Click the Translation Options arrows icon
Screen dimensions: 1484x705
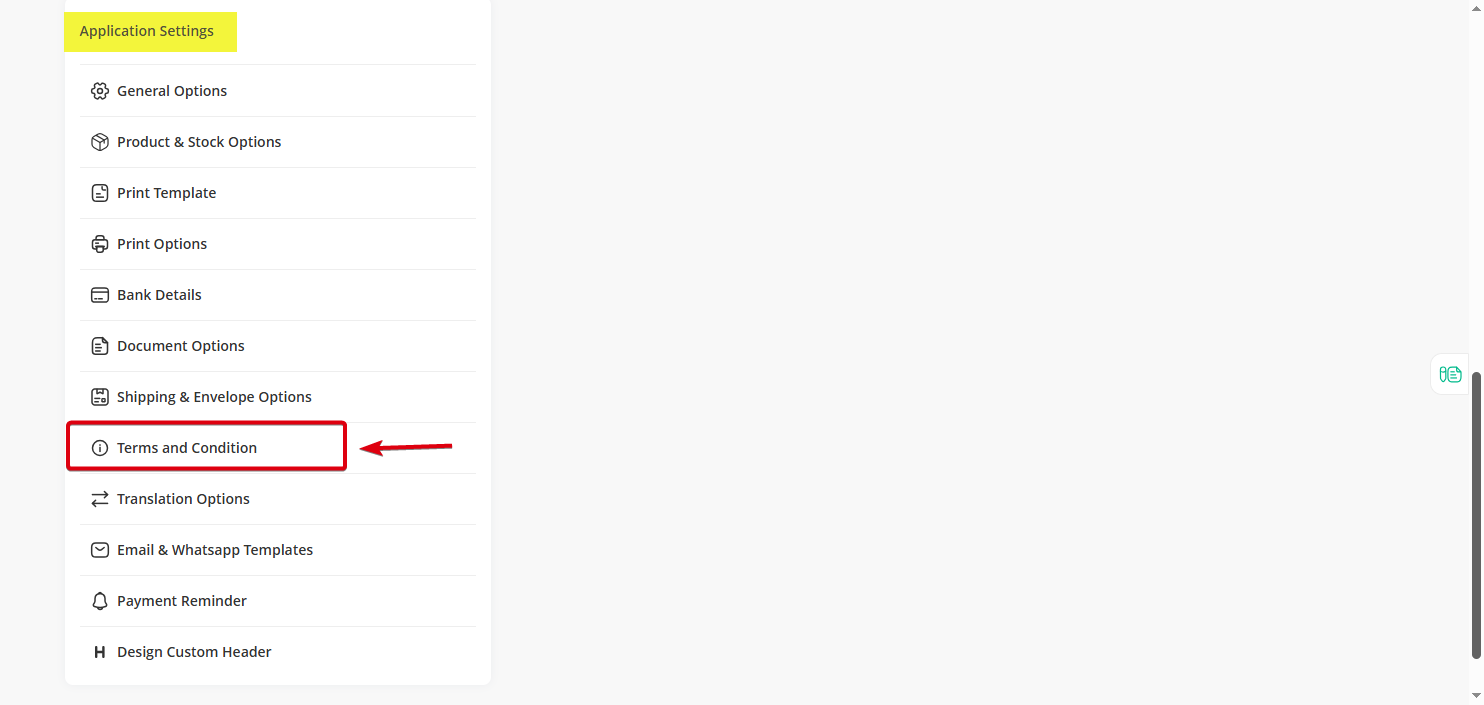point(99,499)
